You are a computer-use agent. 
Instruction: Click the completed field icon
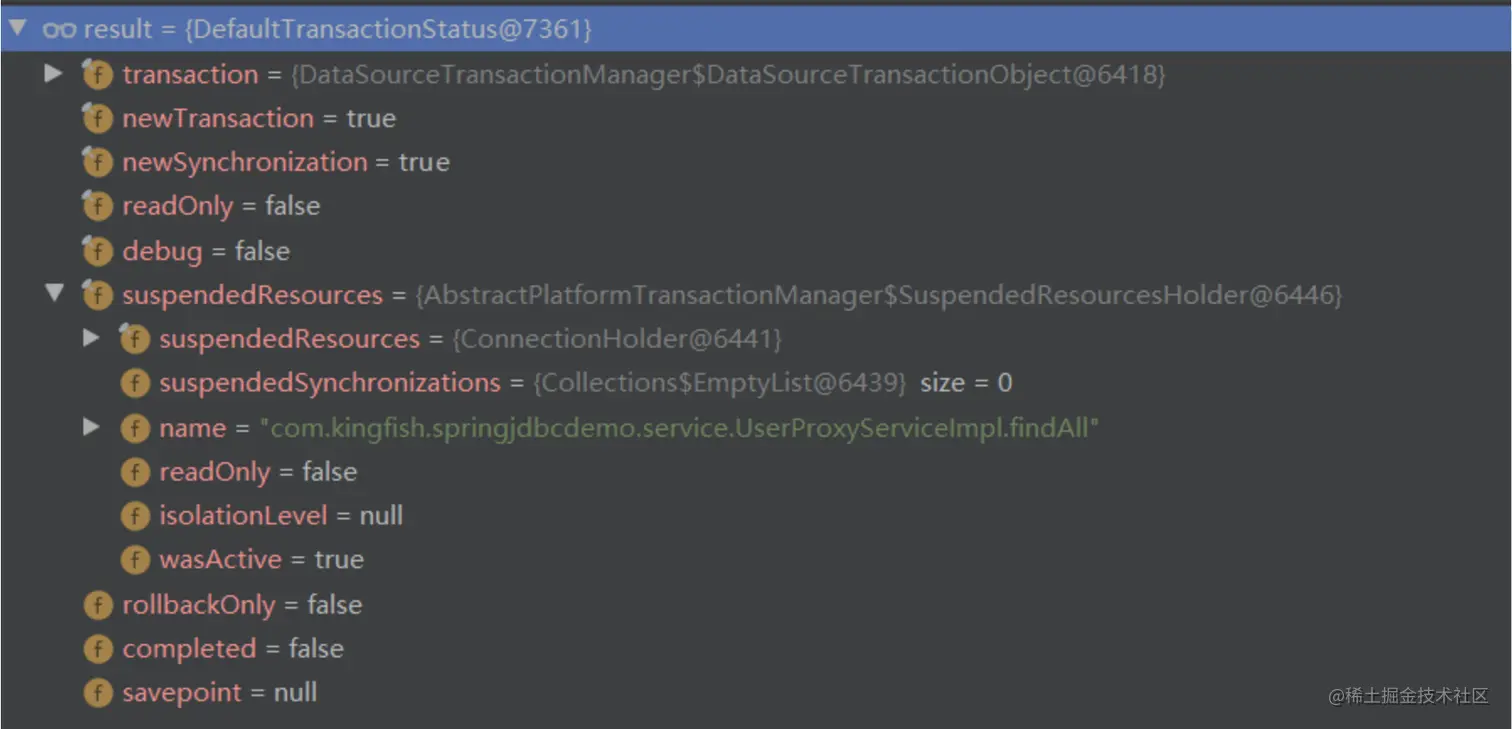(x=97, y=649)
